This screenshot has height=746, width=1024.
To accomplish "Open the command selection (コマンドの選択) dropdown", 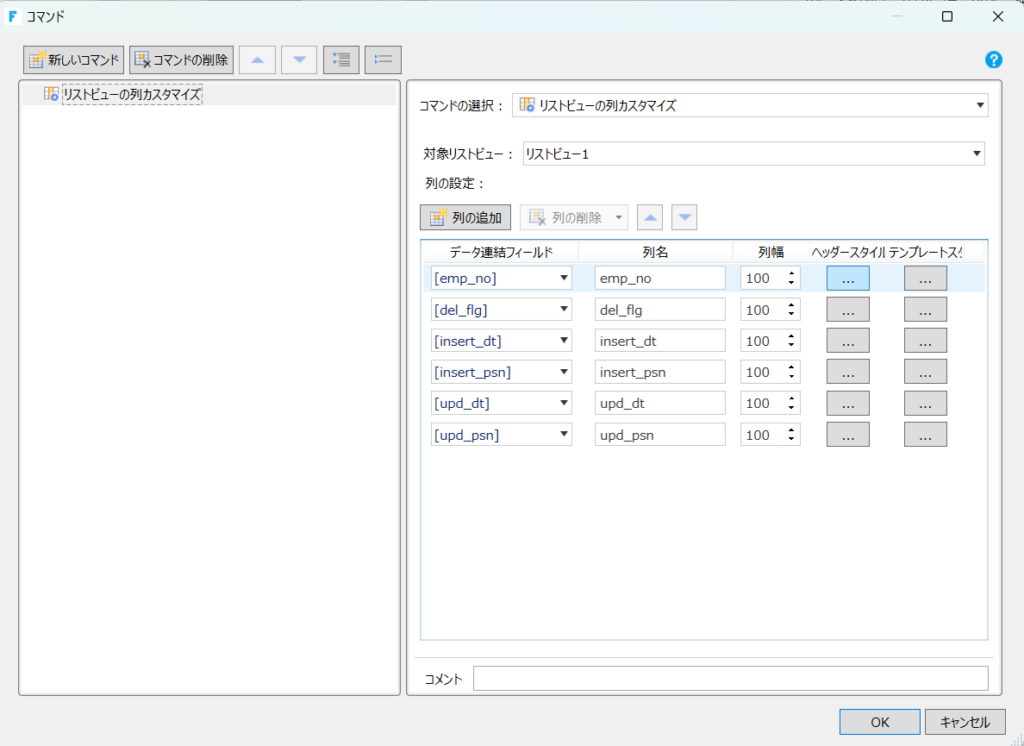I will [x=749, y=105].
